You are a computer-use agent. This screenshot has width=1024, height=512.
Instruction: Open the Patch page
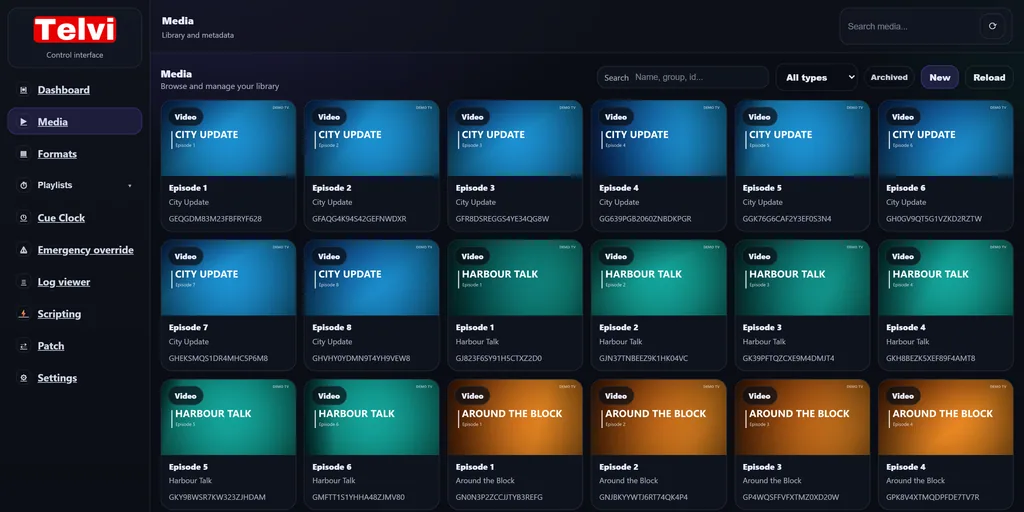click(x=50, y=346)
